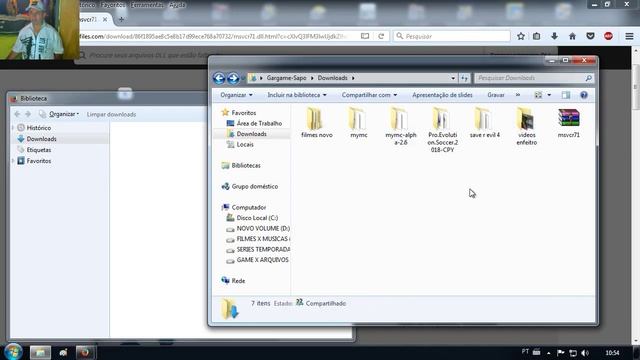Show hidden system tray icons
Image resolution: width=640 pixels, height=360 pixels.
click(x=549, y=353)
